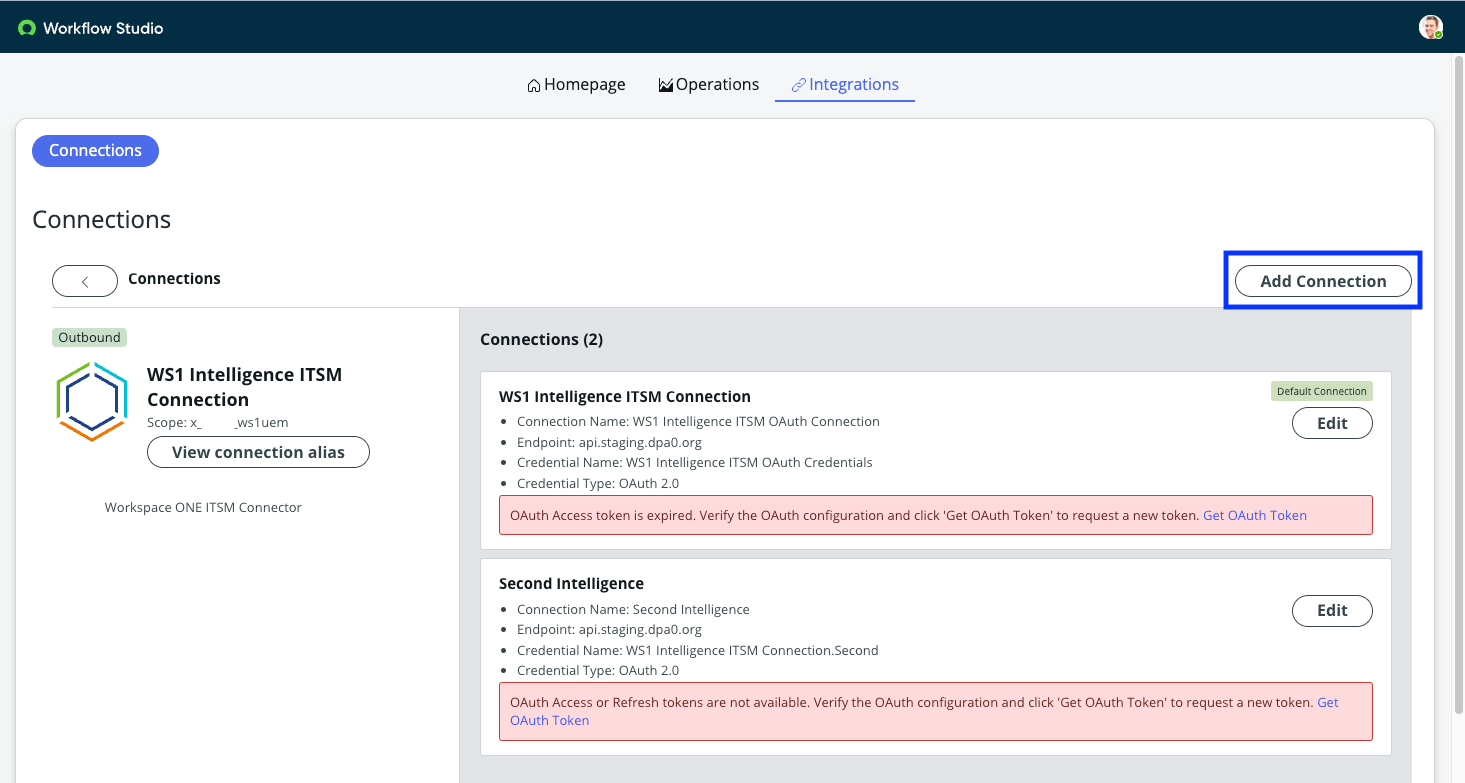The image size is (1465, 783).
Task: Select the Second Intelligence card title
Action: point(571,583)
